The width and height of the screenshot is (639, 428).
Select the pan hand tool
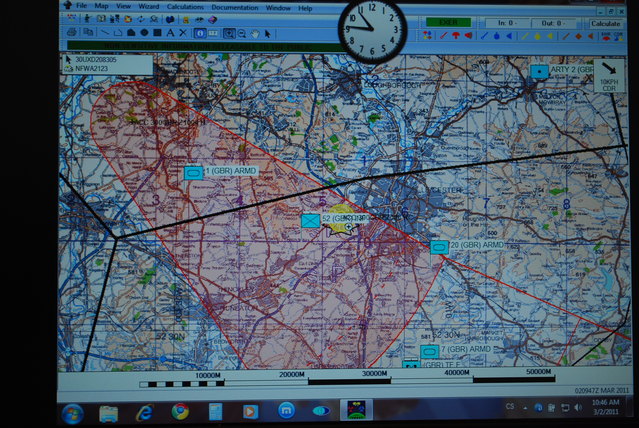[255, 33]
